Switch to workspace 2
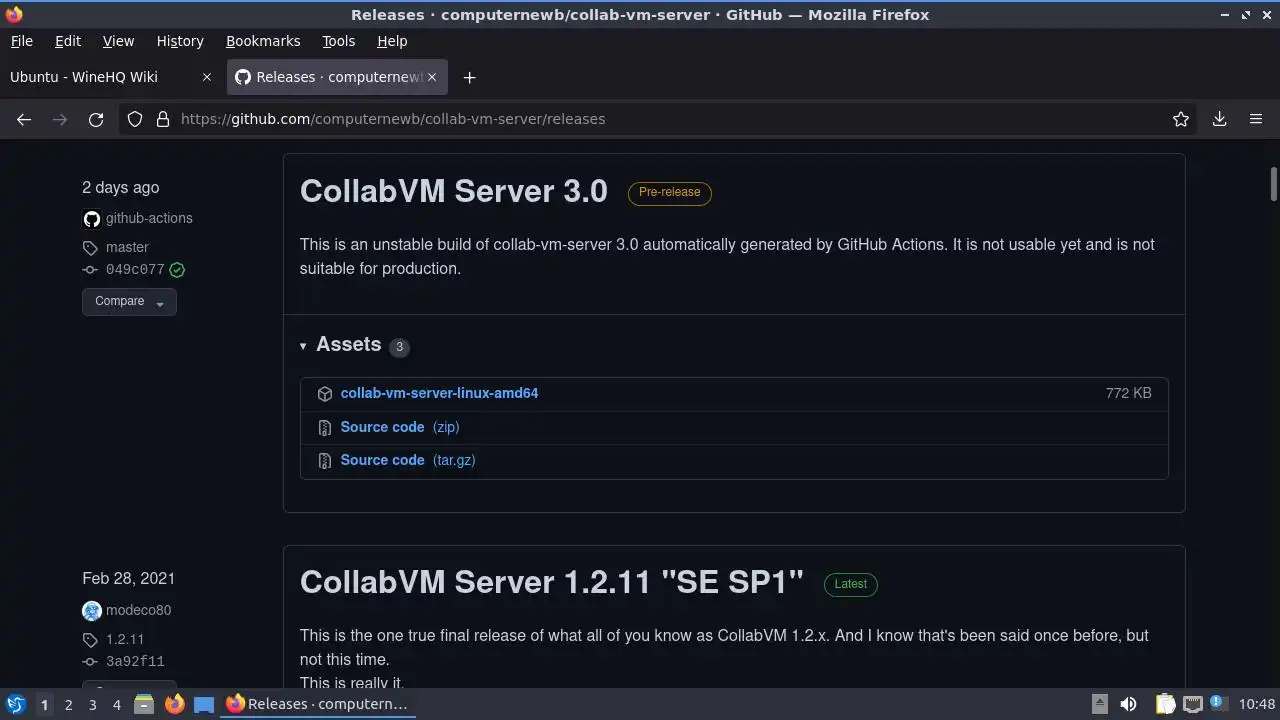 coord(68,704)
